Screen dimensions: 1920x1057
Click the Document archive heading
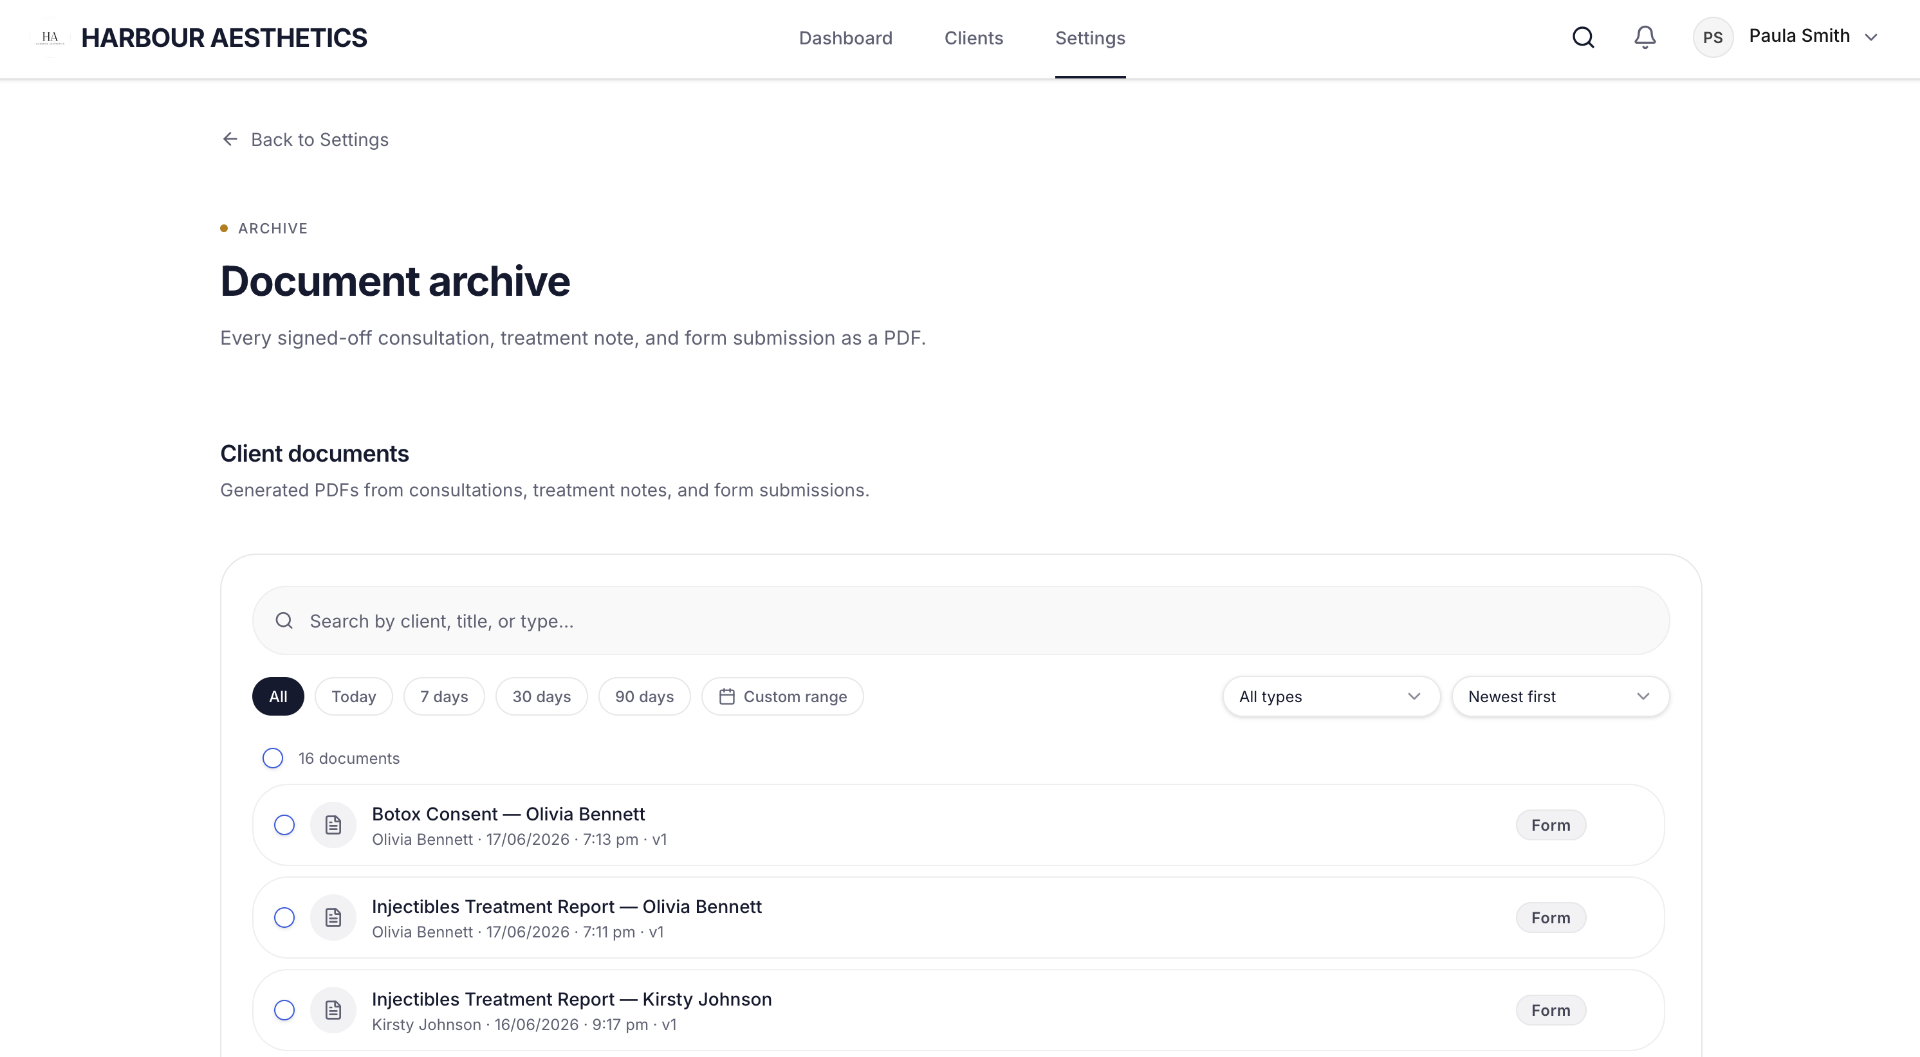(395, 281)
